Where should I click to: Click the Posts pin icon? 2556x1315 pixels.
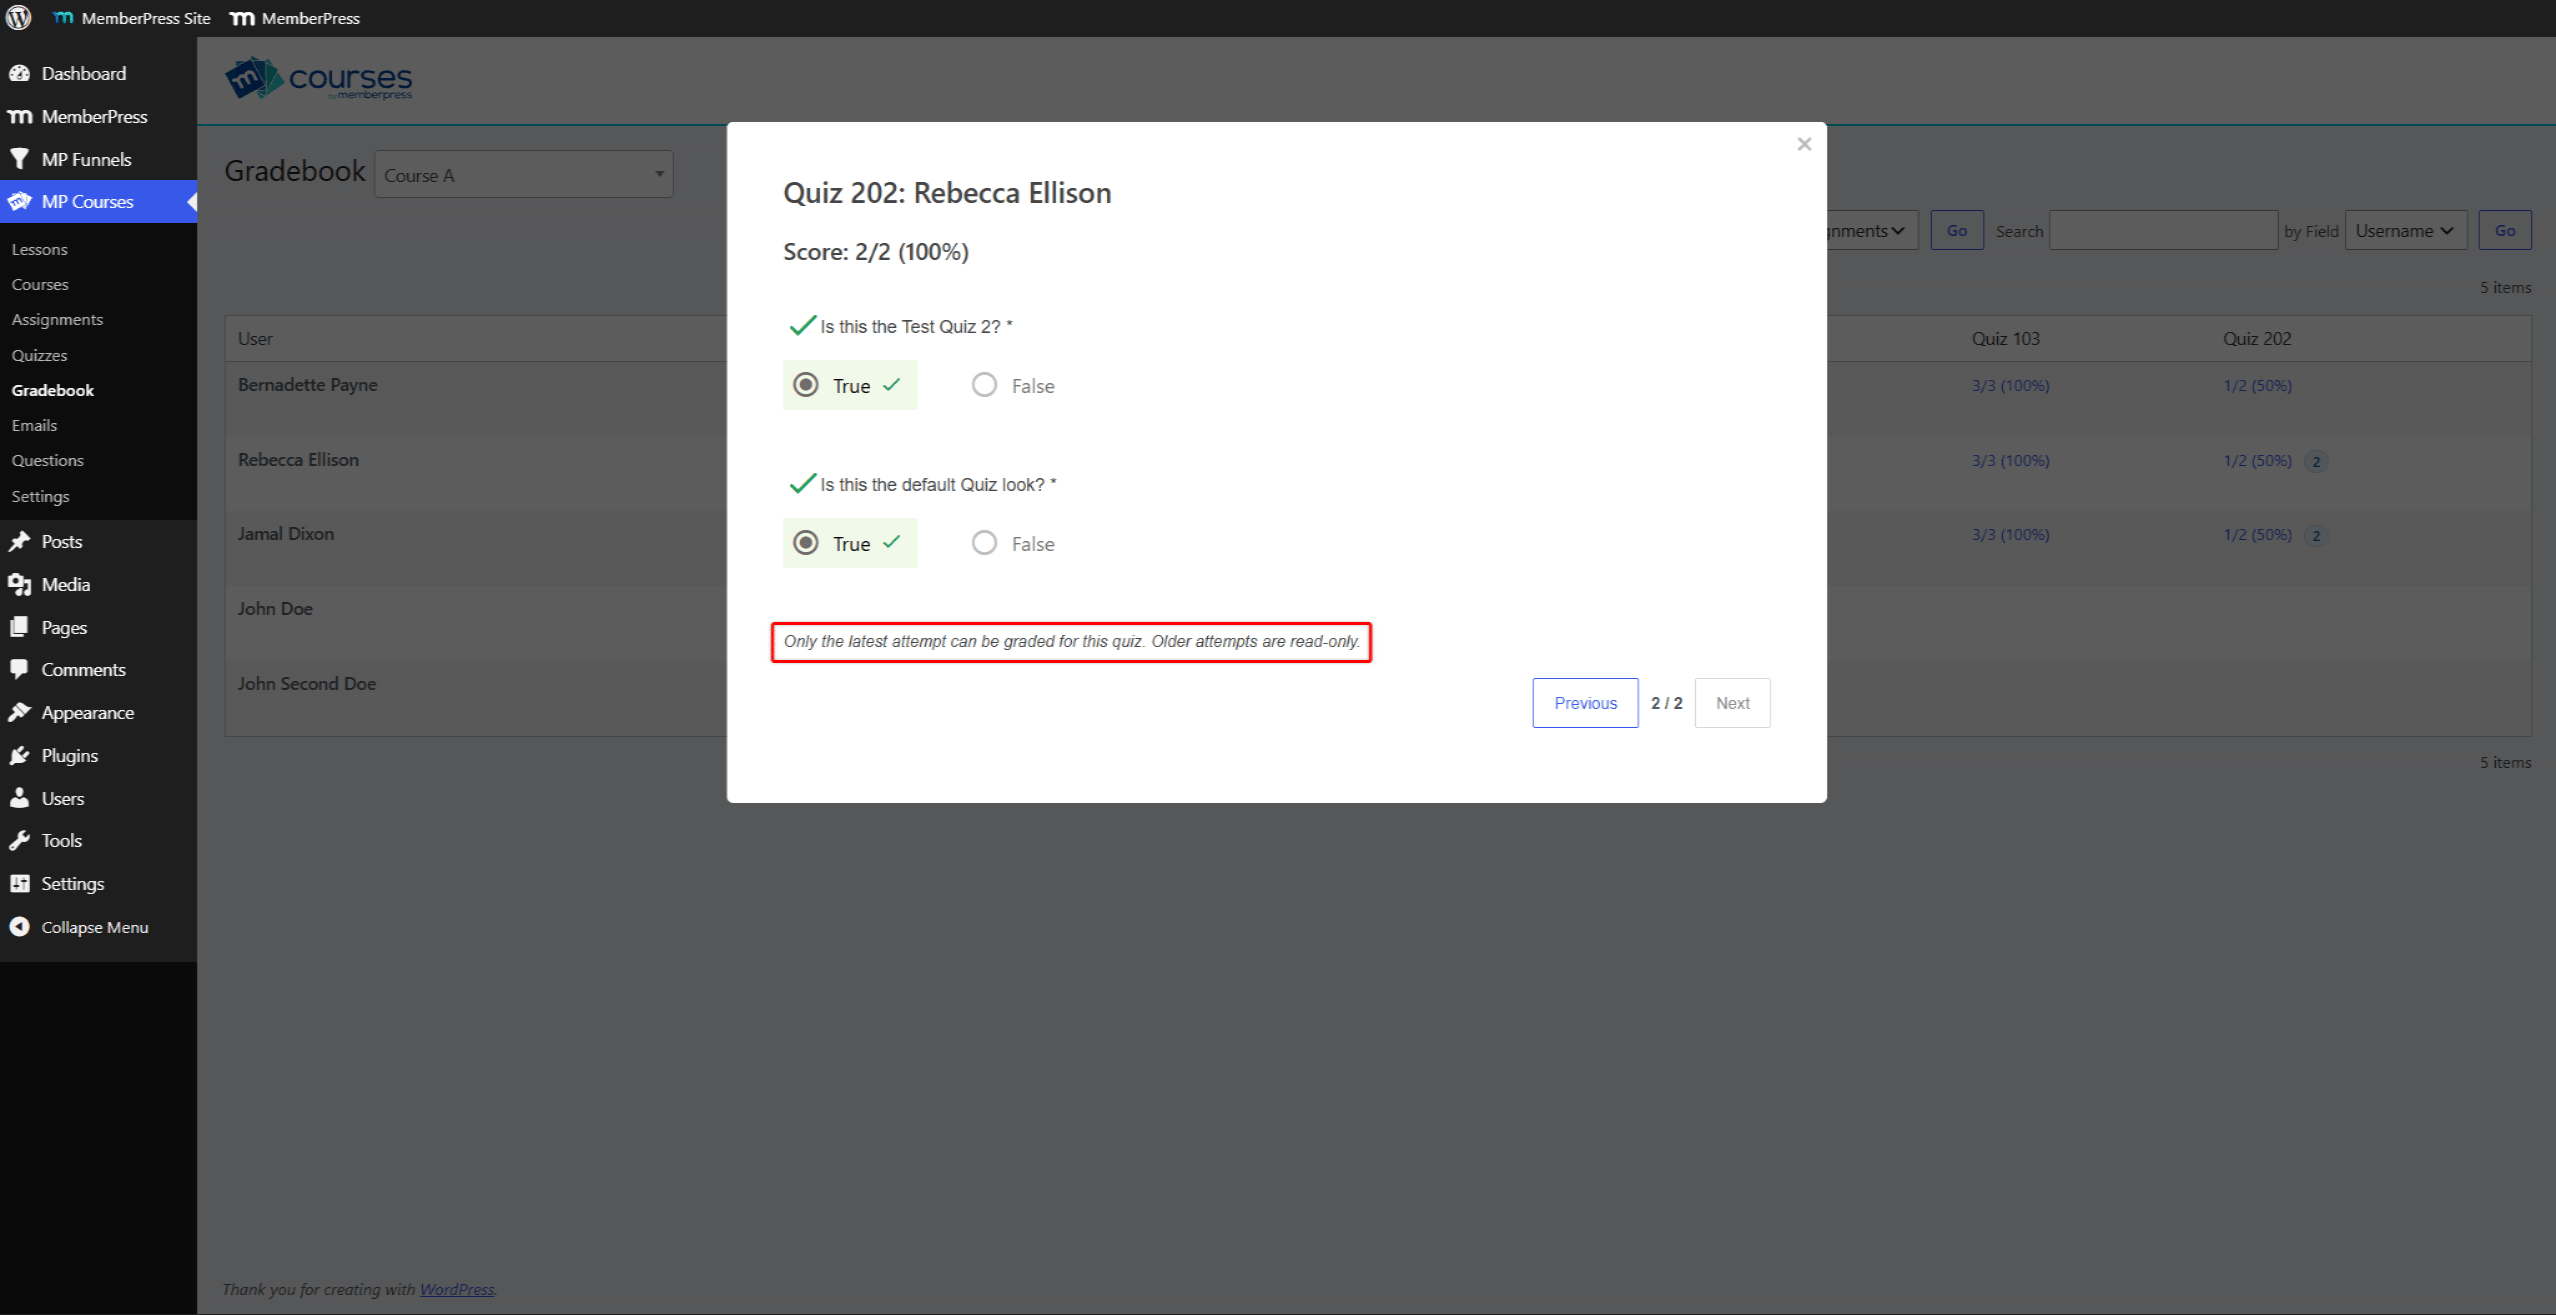(19, 541)
